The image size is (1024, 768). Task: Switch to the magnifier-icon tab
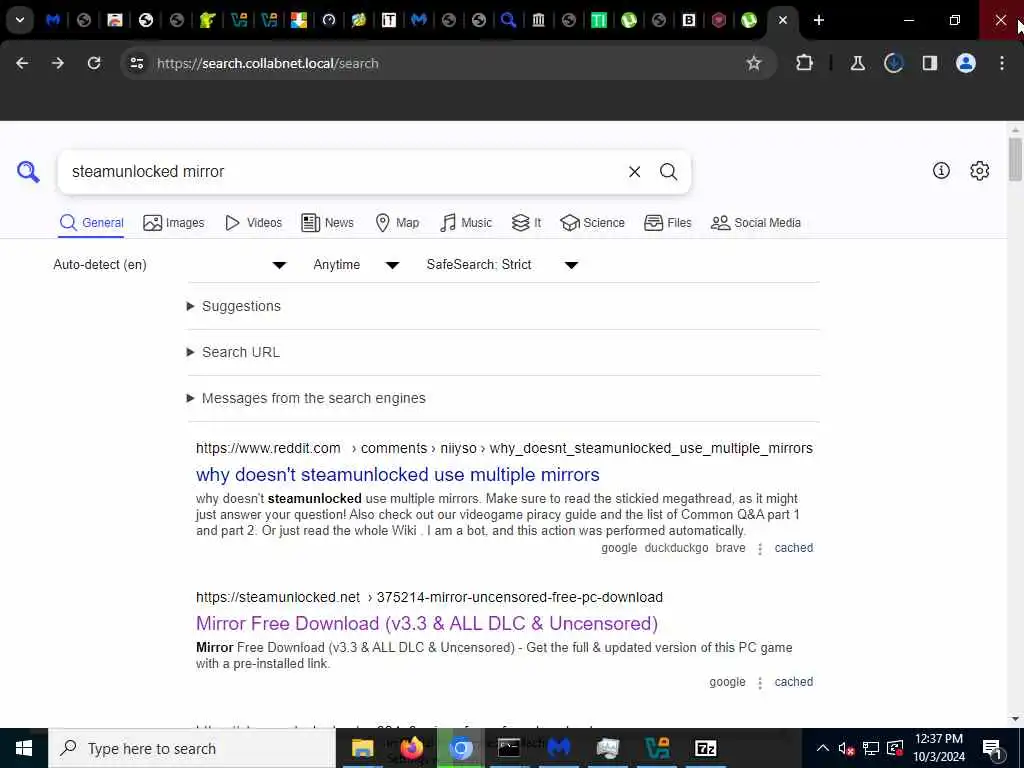tap(508, 20)
